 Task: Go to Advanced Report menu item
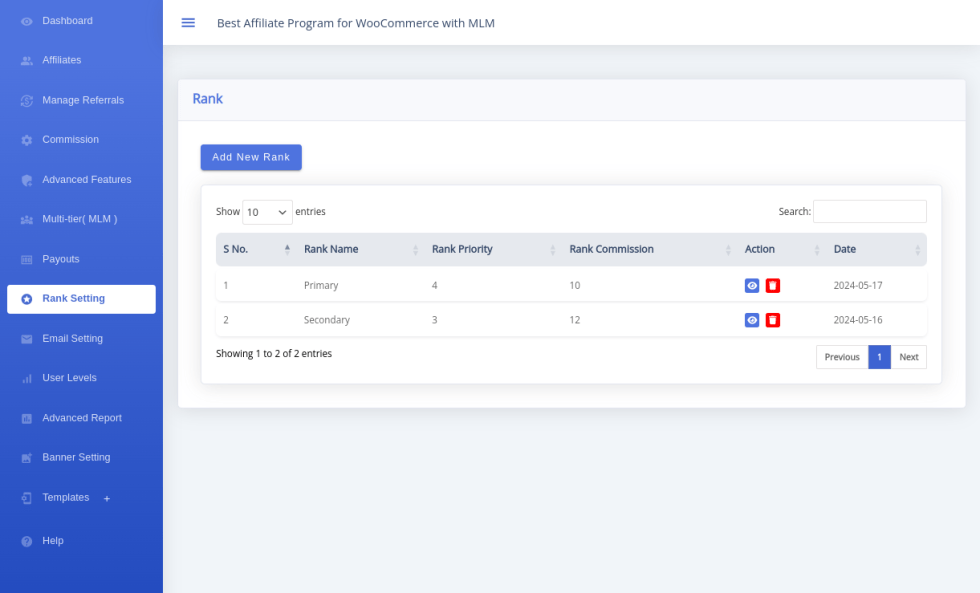pyautogui.click(x=82, y=418)
